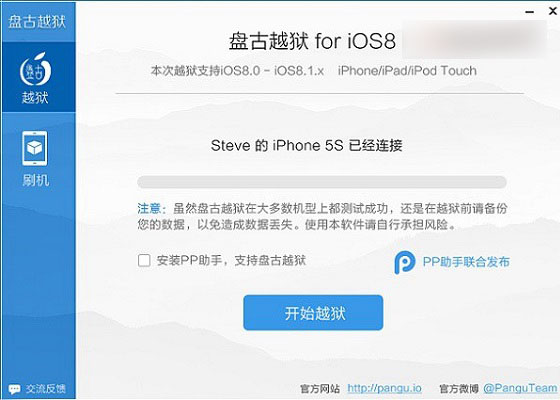Viewport: 560px width, 400px height.
Task: Click the 盘古越狱 for iOS8 heading
Action: (x=312, y=41)
